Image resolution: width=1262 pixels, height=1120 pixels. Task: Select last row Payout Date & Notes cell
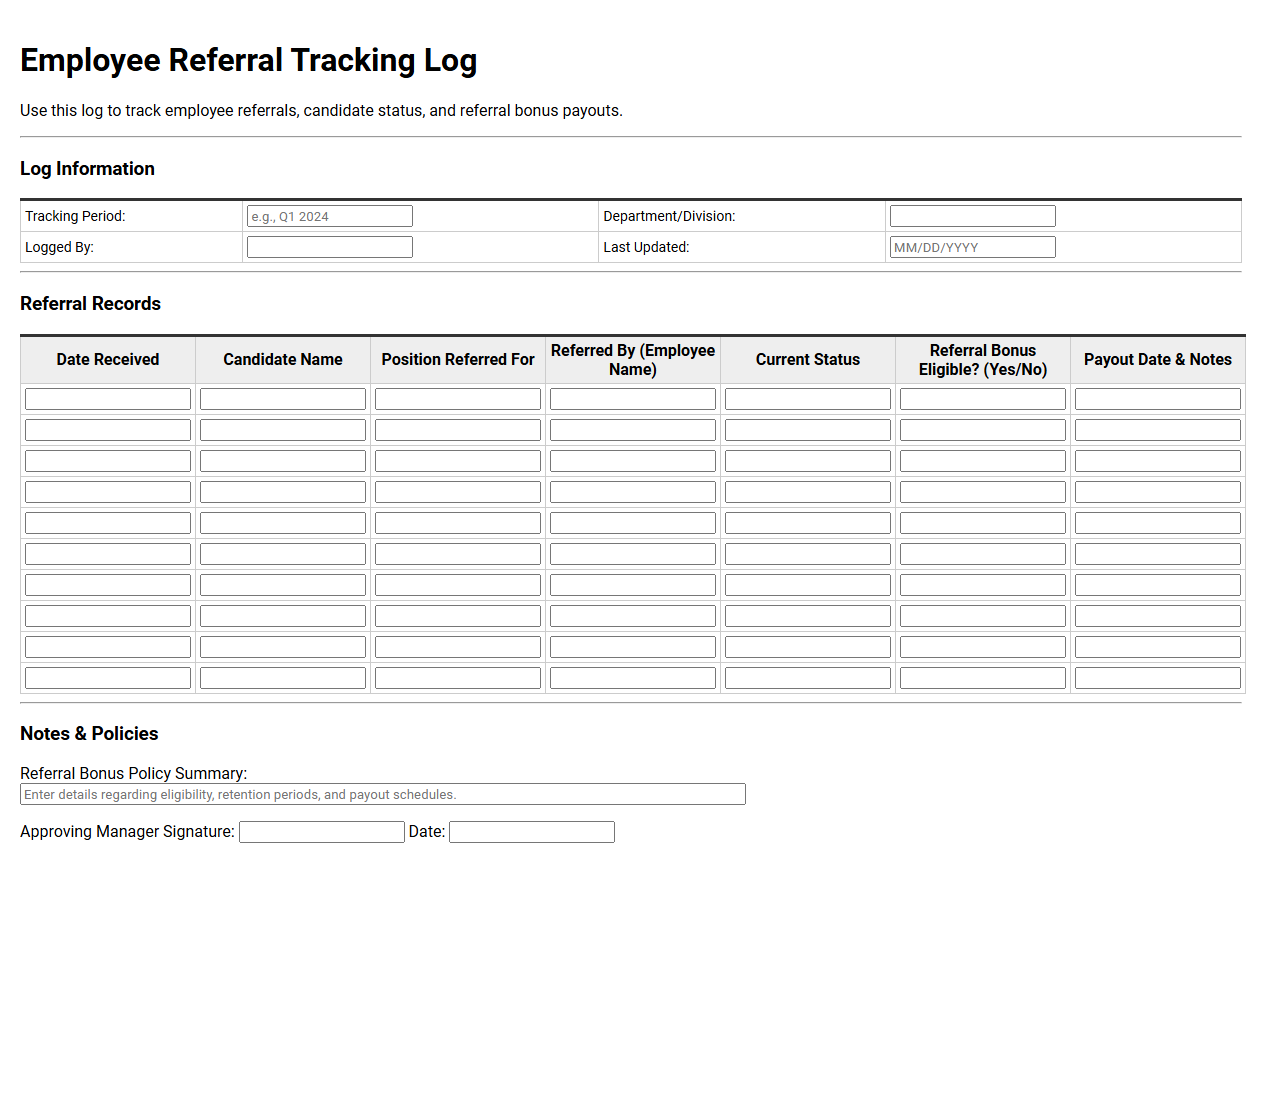(1158, 678)
